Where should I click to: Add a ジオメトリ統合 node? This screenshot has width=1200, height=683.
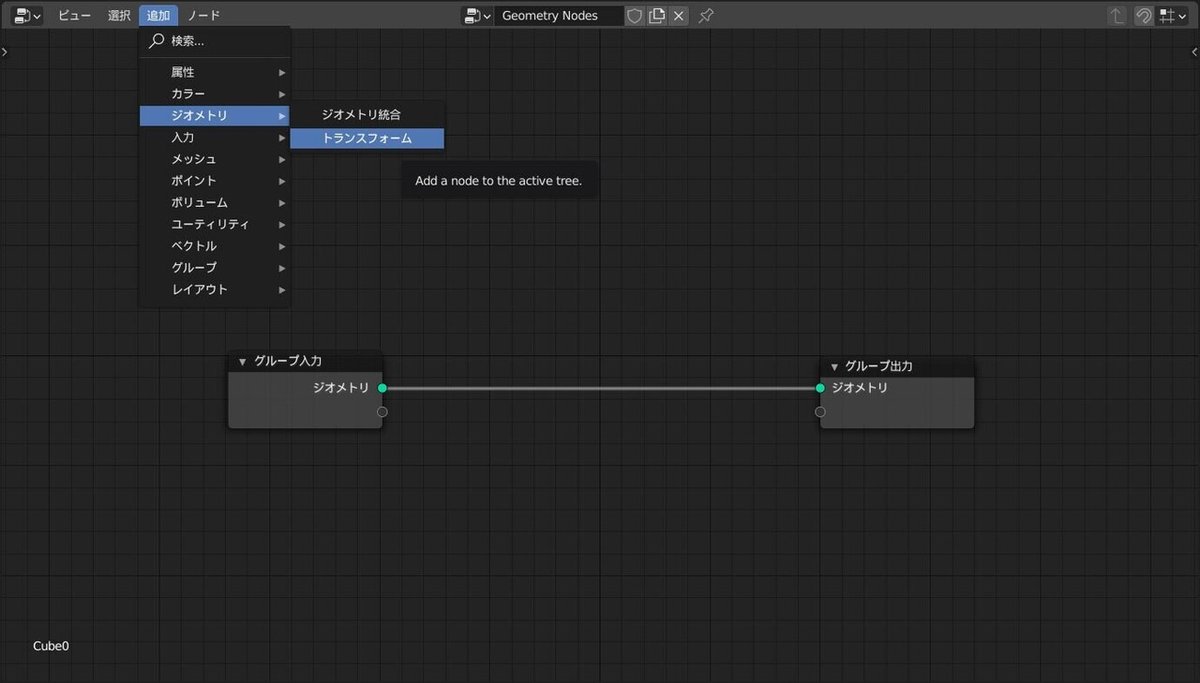click(x=367, y=115)
